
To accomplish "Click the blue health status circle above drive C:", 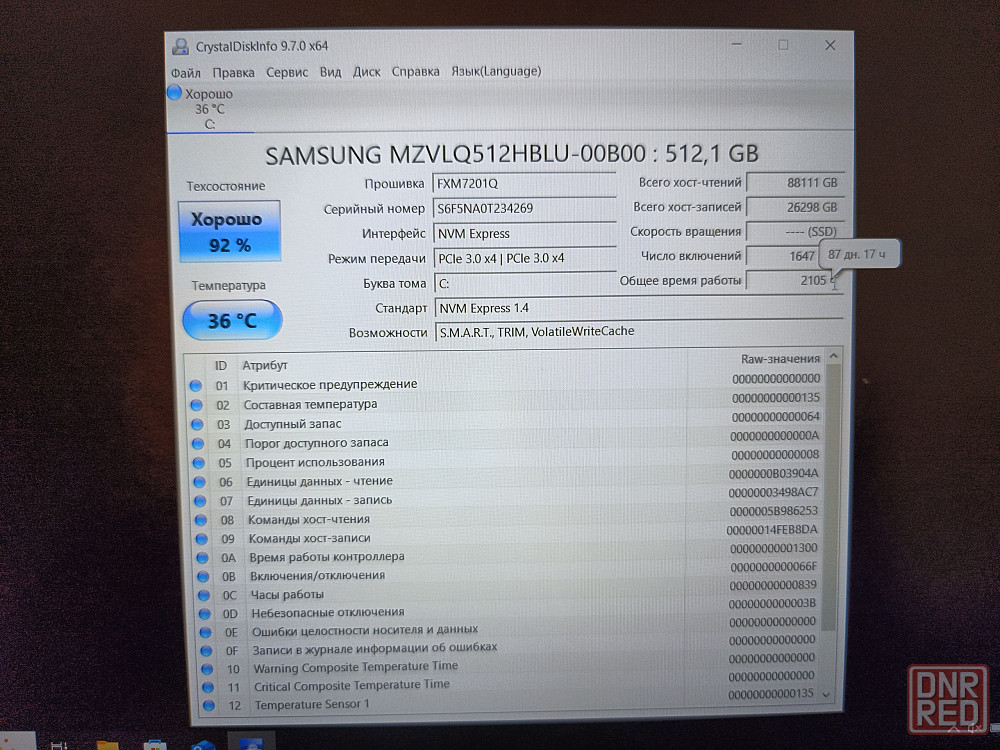I will (175, 92).
